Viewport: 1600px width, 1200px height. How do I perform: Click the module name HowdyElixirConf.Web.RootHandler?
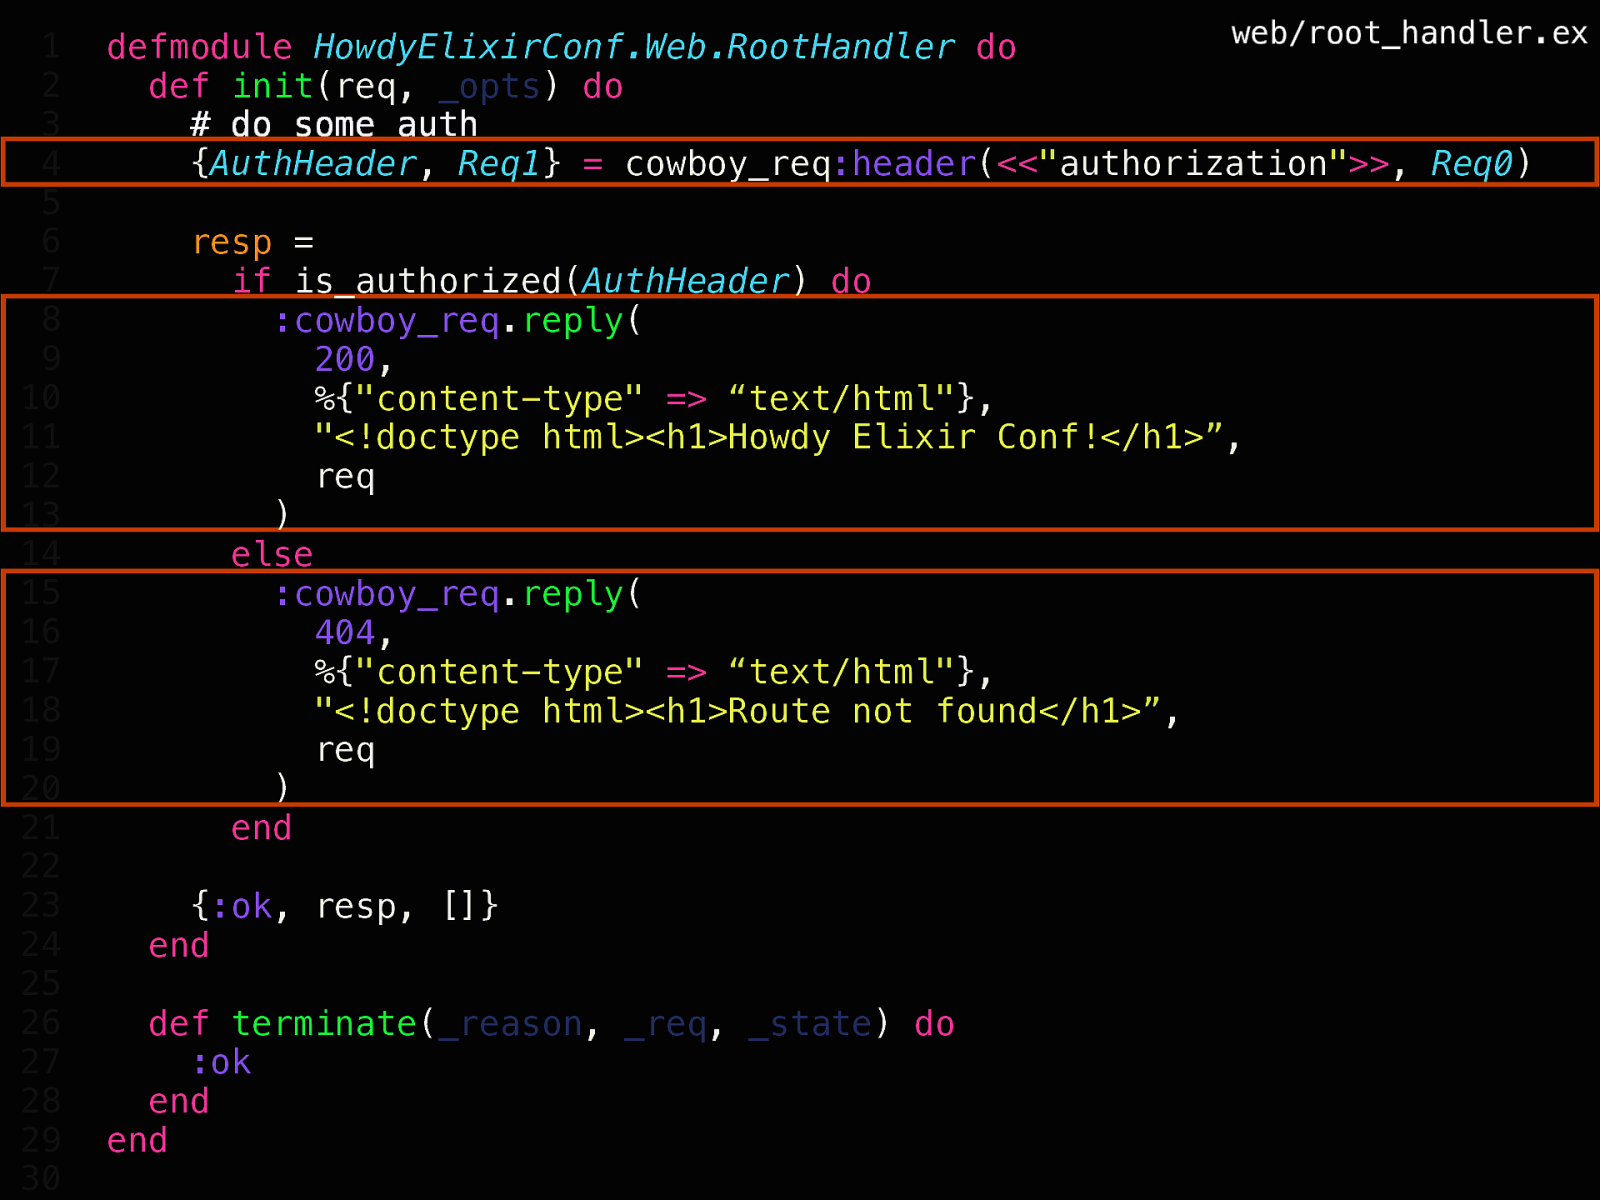(634, 47)
